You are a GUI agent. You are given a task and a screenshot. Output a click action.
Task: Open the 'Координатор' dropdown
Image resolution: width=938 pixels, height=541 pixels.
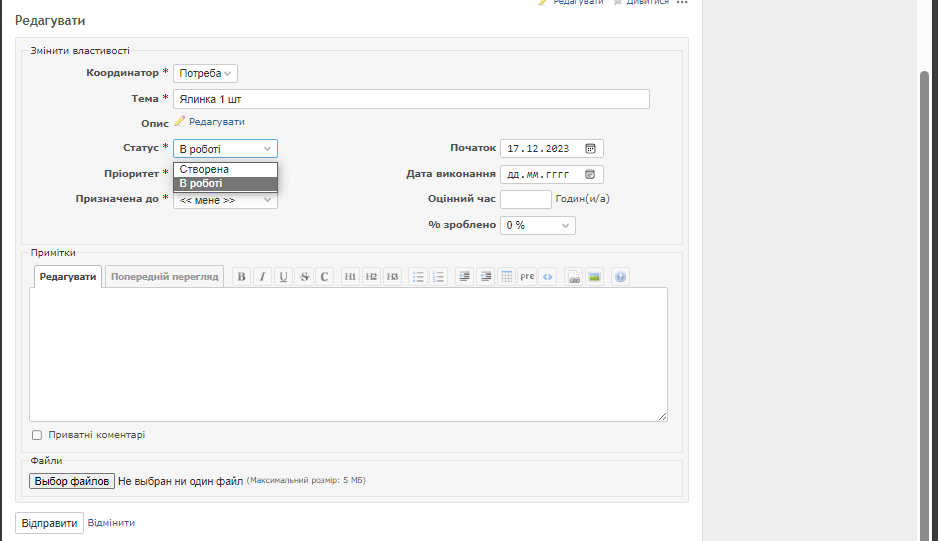[x=205, y=73]
